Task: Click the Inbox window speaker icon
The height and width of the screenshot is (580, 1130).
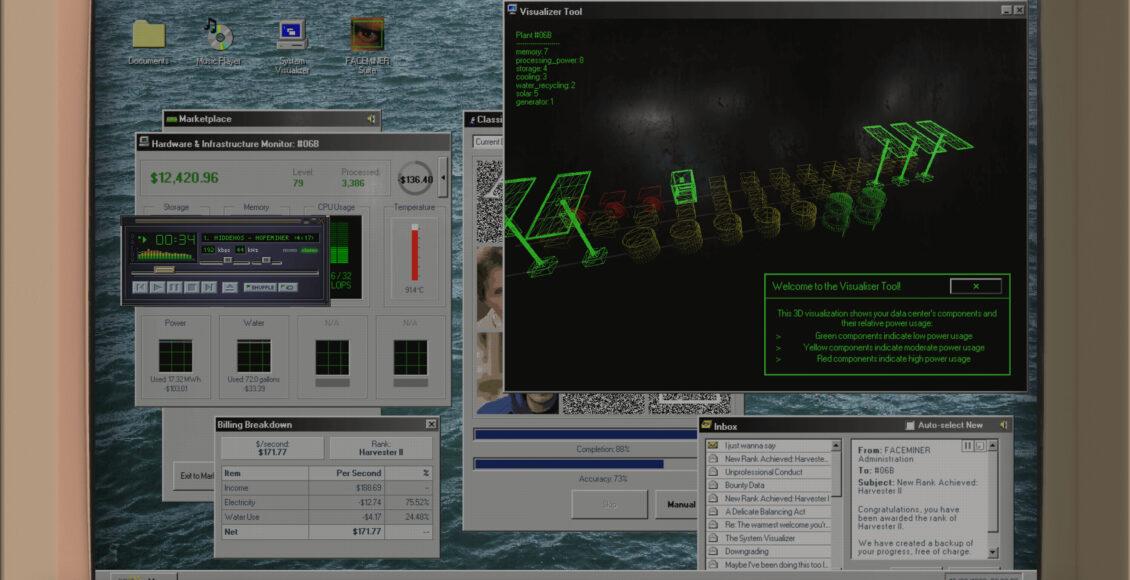Action: pos(1003,425)
